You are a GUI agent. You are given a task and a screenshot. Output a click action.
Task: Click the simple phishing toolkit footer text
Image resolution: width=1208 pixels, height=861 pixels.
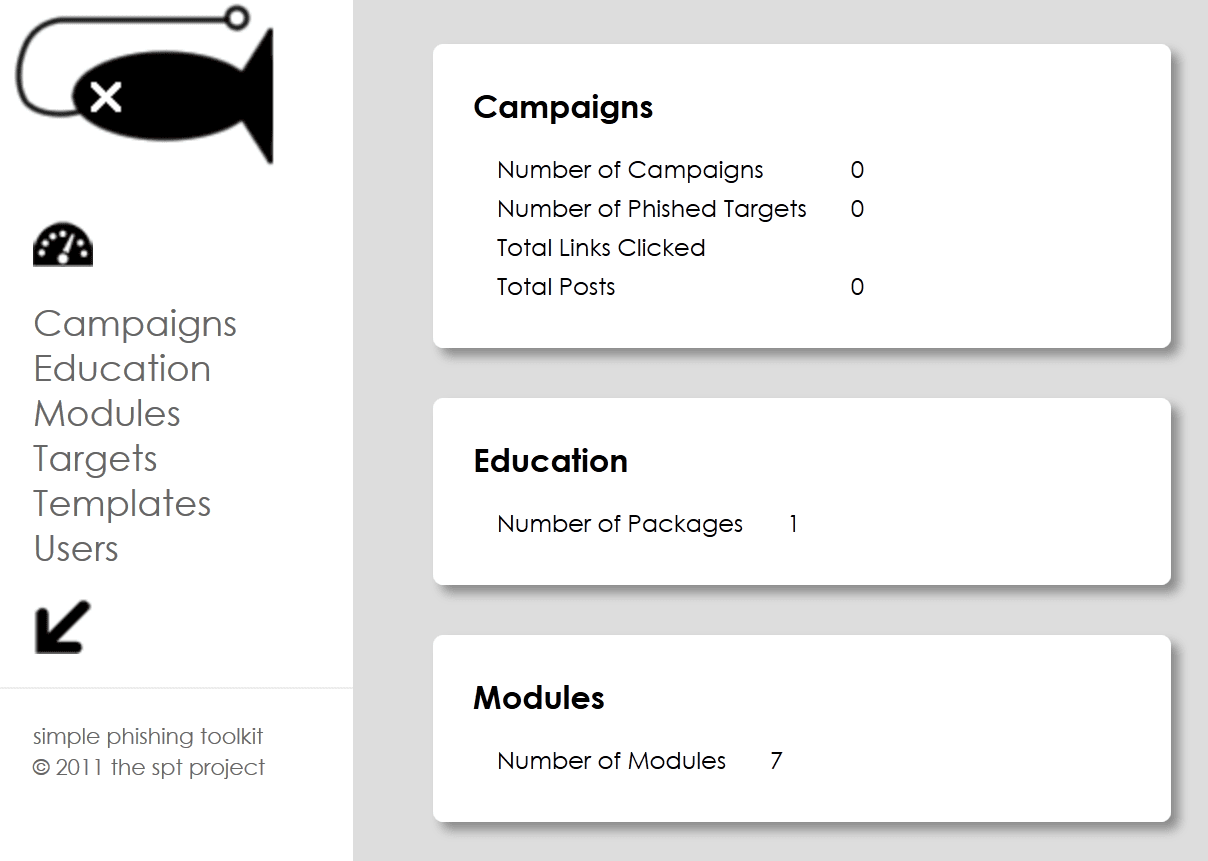[x=148, y=737]
